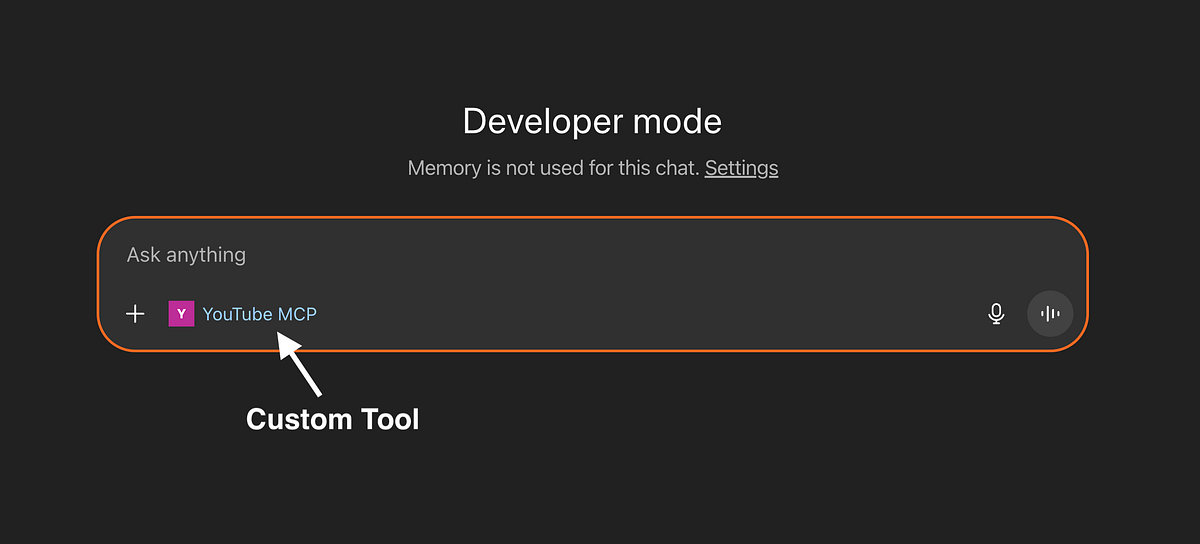Click the pink square YouTube MCP logo
The image size is (1200, 544).
181,314
